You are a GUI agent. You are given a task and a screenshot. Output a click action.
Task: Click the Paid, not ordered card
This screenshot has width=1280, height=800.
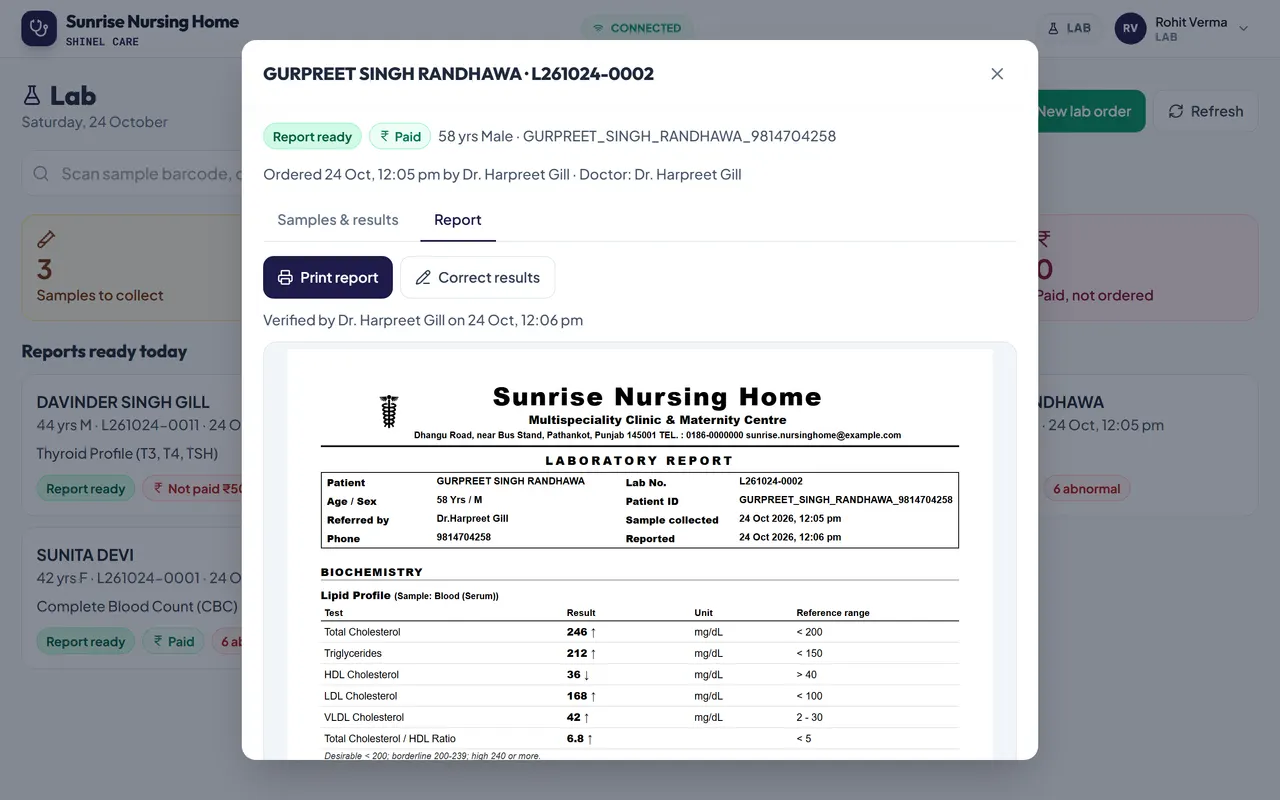click(x=1148, y=268)
